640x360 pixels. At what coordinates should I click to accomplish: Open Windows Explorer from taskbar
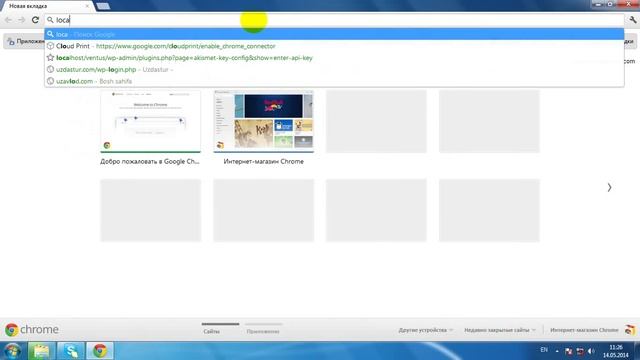41,351
